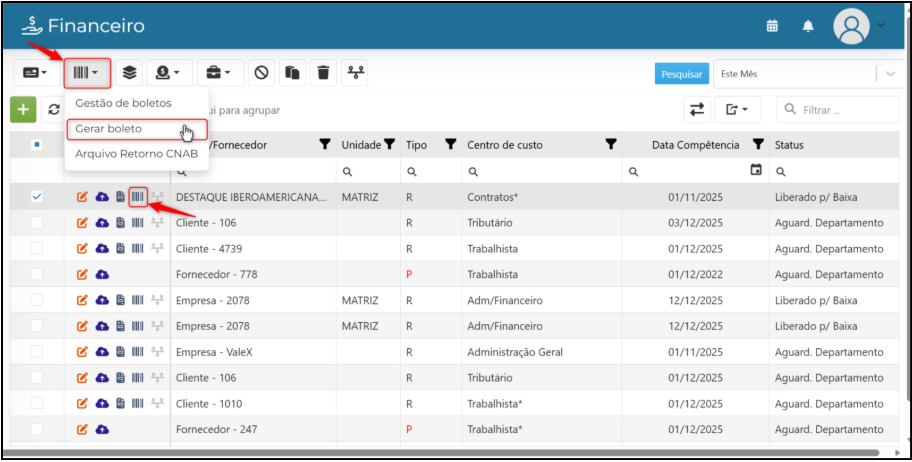Click the 03/12/2025 date cell
This screenshot has height=462, width=912.
(x=695, y=223)
